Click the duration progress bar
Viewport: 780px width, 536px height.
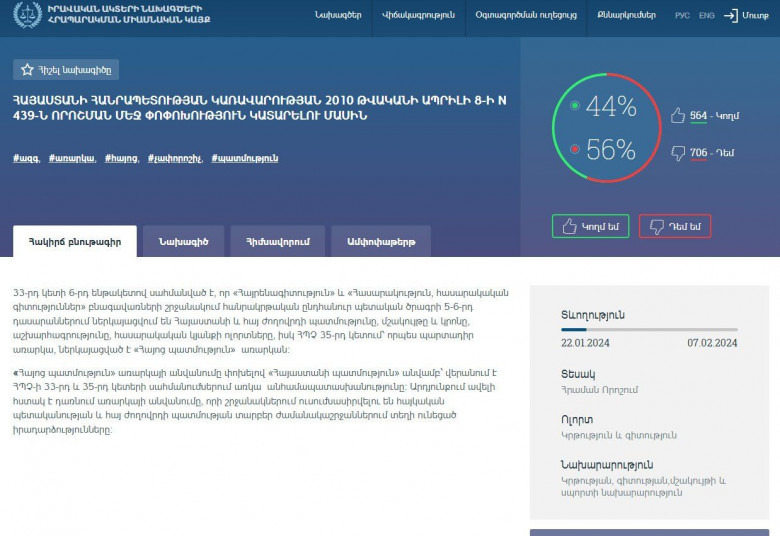click(649, 328)
